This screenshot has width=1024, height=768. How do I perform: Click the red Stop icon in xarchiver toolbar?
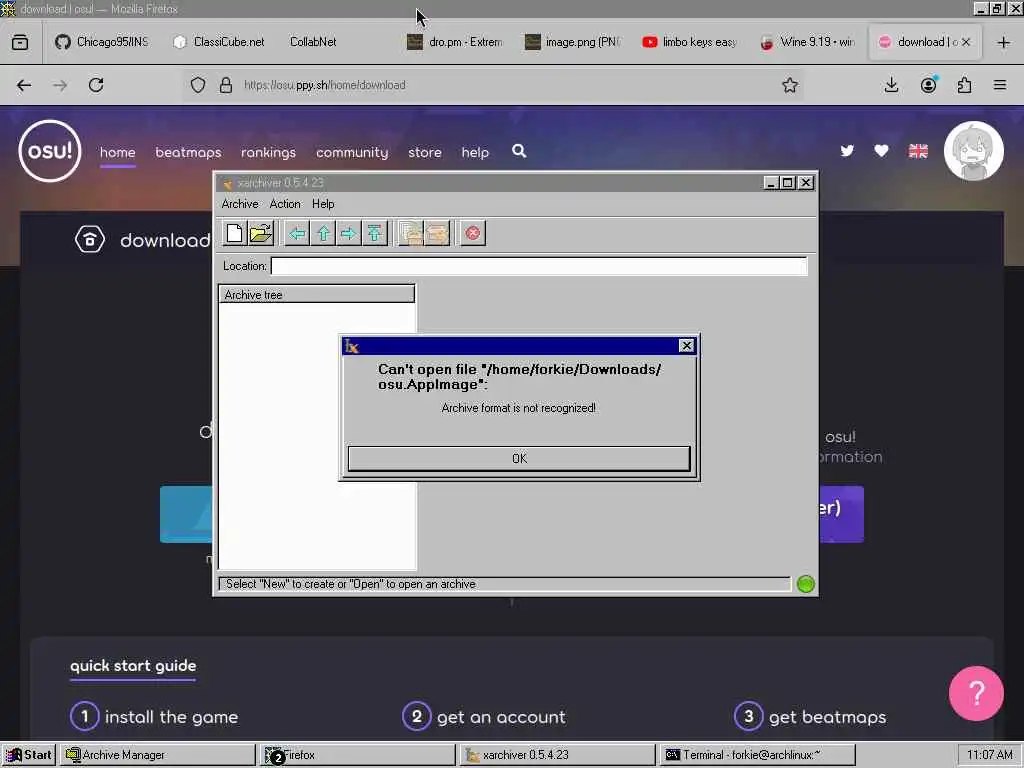(x=473, y=233)
